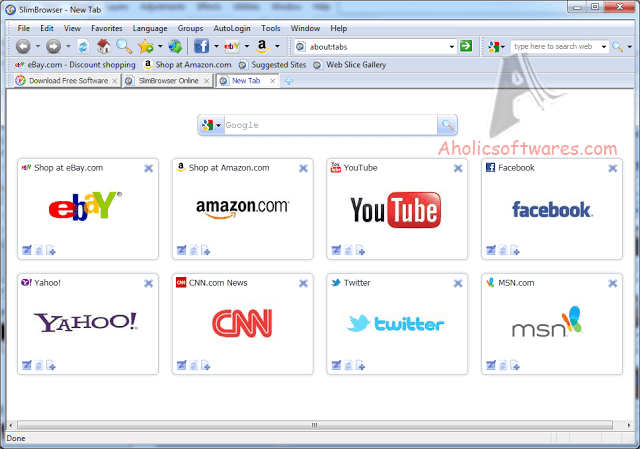The width and height of the screenshot is (640, 449).
Task: Click the Back navigation arrow
Action: [x=23, y=47]
